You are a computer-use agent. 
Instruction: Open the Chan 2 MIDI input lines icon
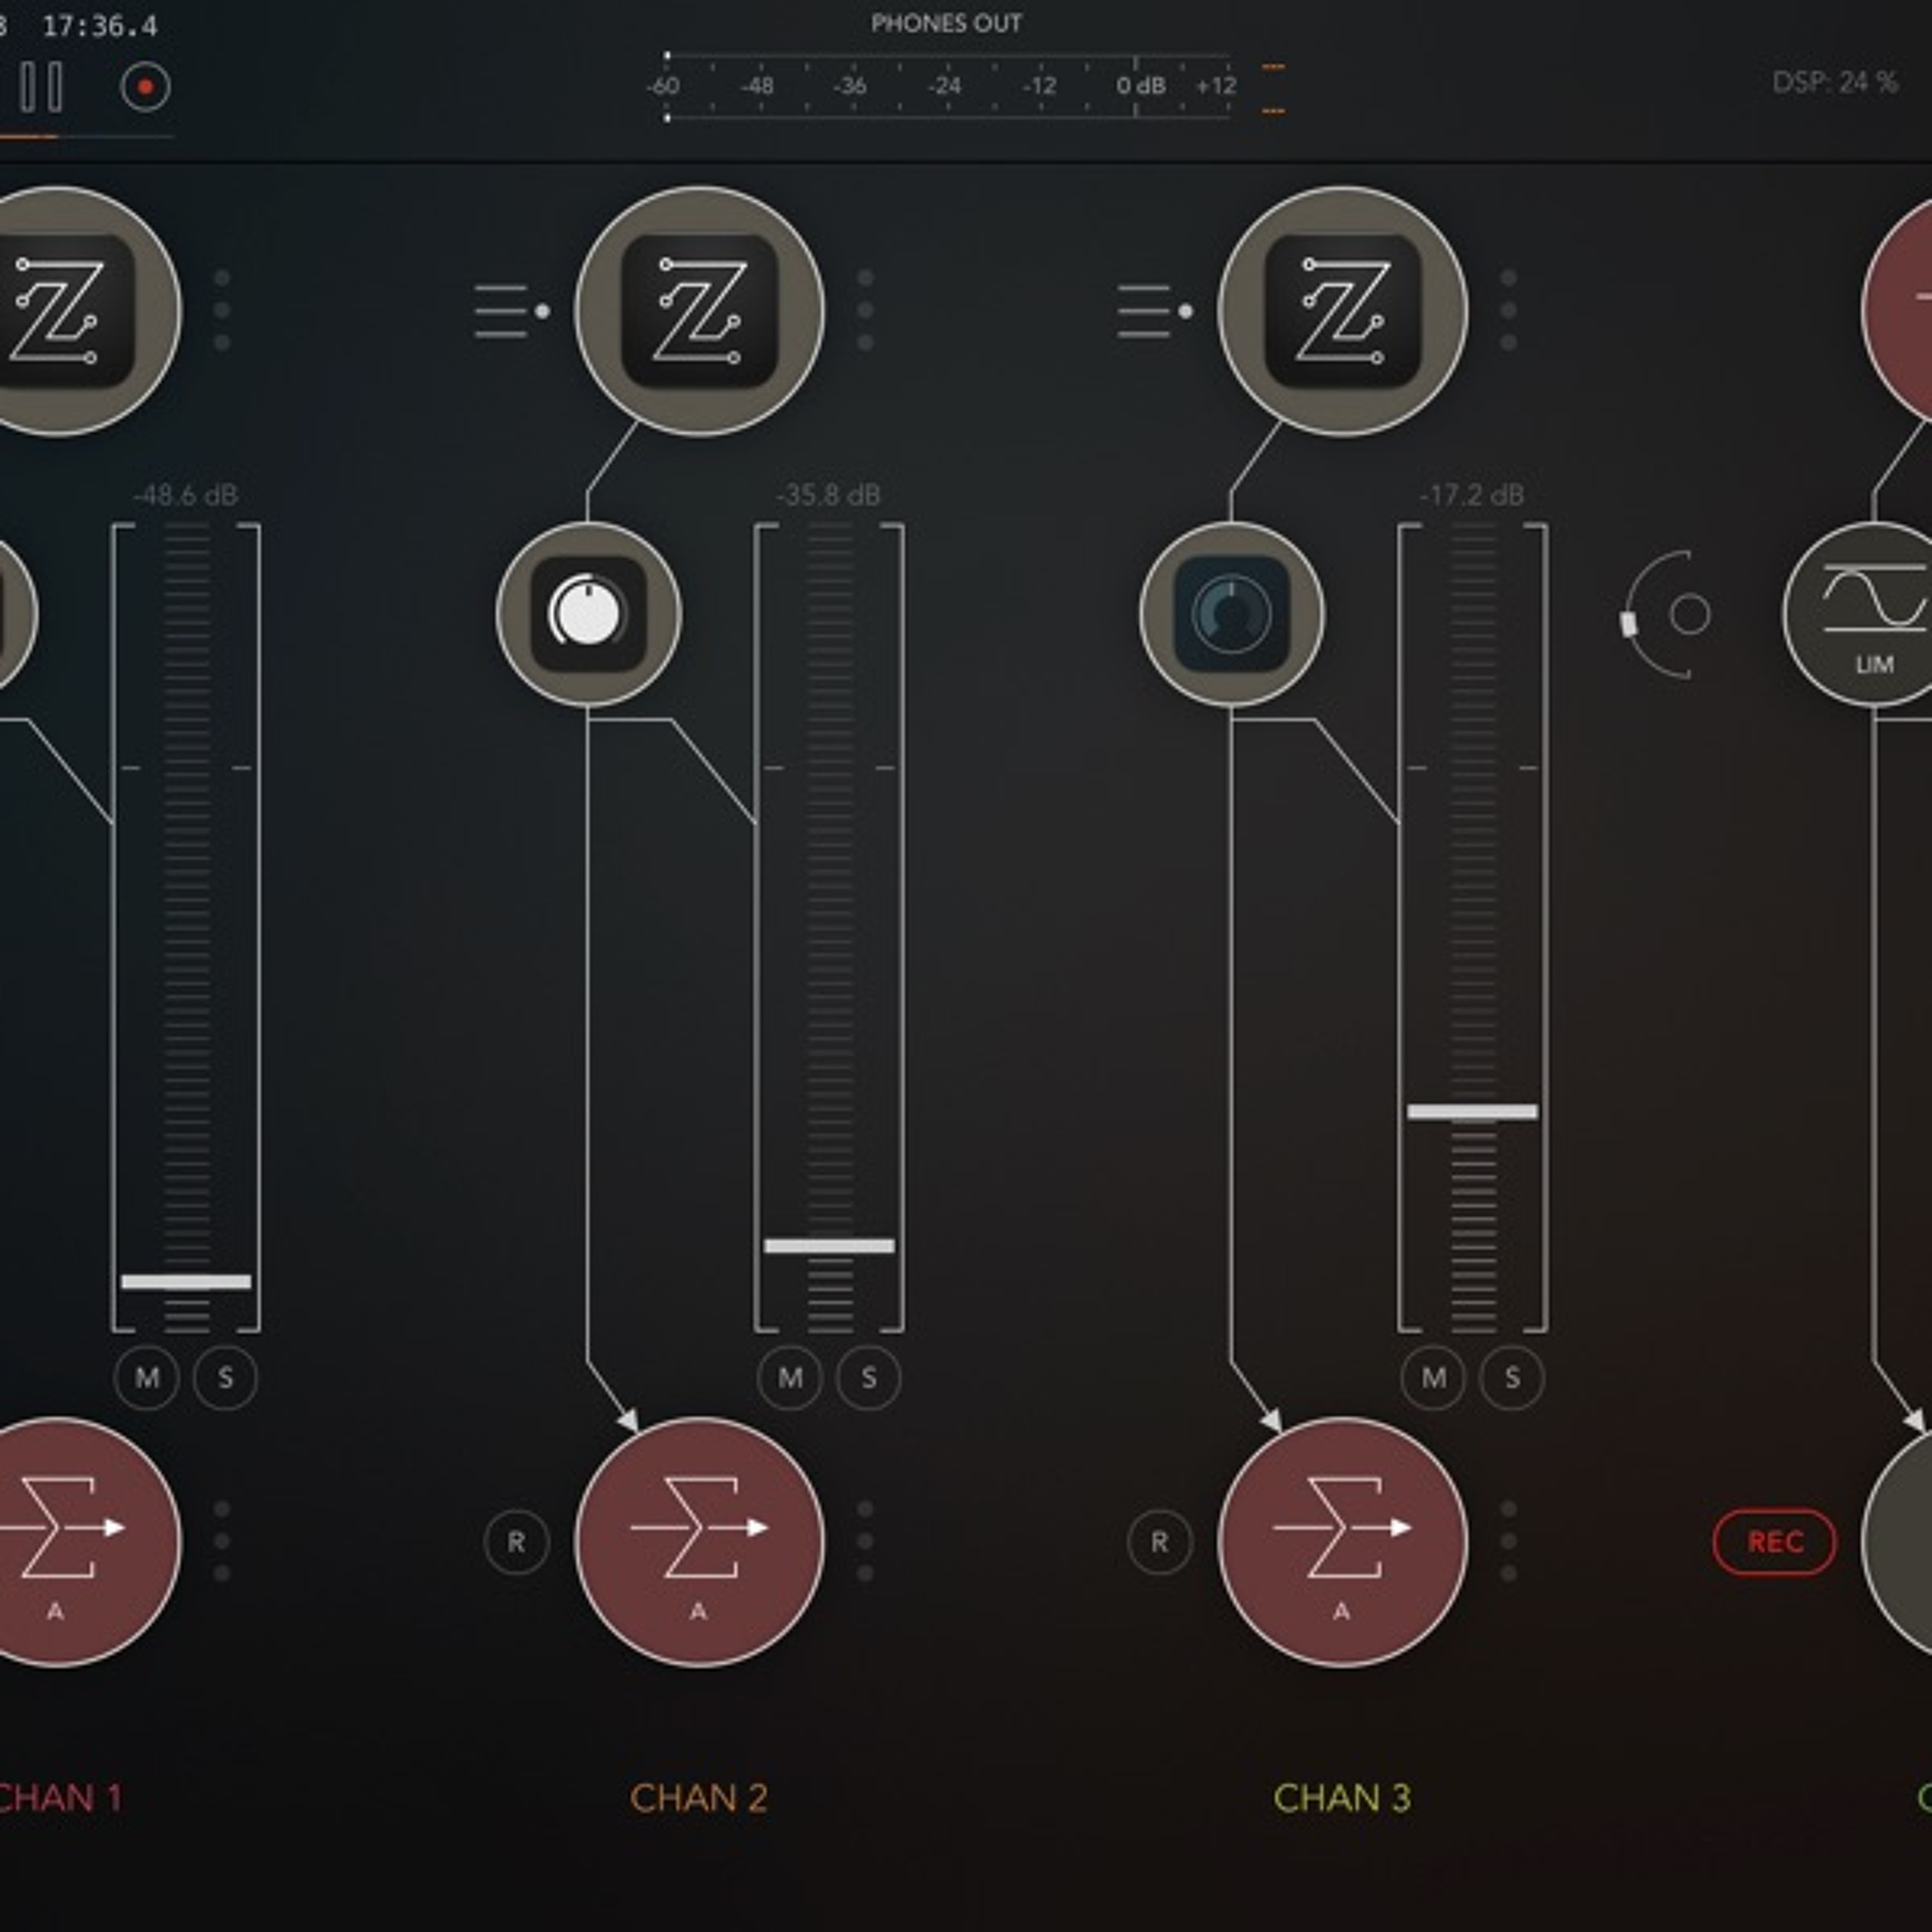(512, 311)
